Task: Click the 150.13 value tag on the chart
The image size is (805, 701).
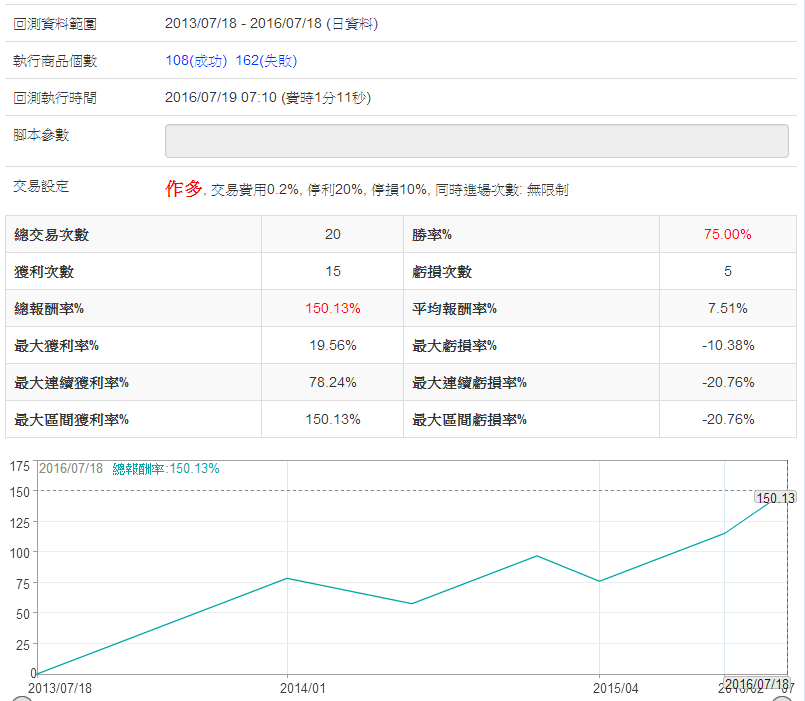Action: point(775,498)
